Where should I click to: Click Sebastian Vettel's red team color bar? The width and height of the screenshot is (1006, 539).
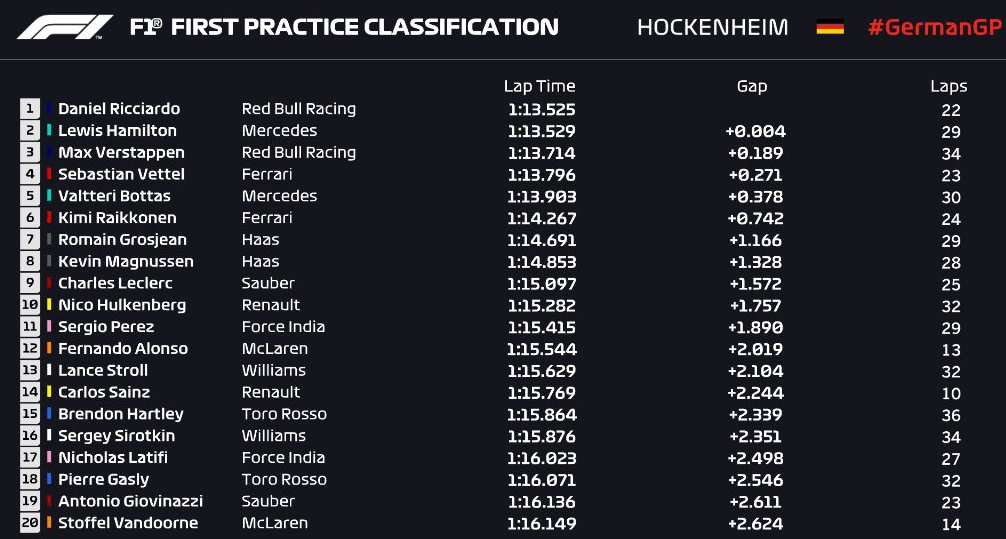tap(49, 174)
